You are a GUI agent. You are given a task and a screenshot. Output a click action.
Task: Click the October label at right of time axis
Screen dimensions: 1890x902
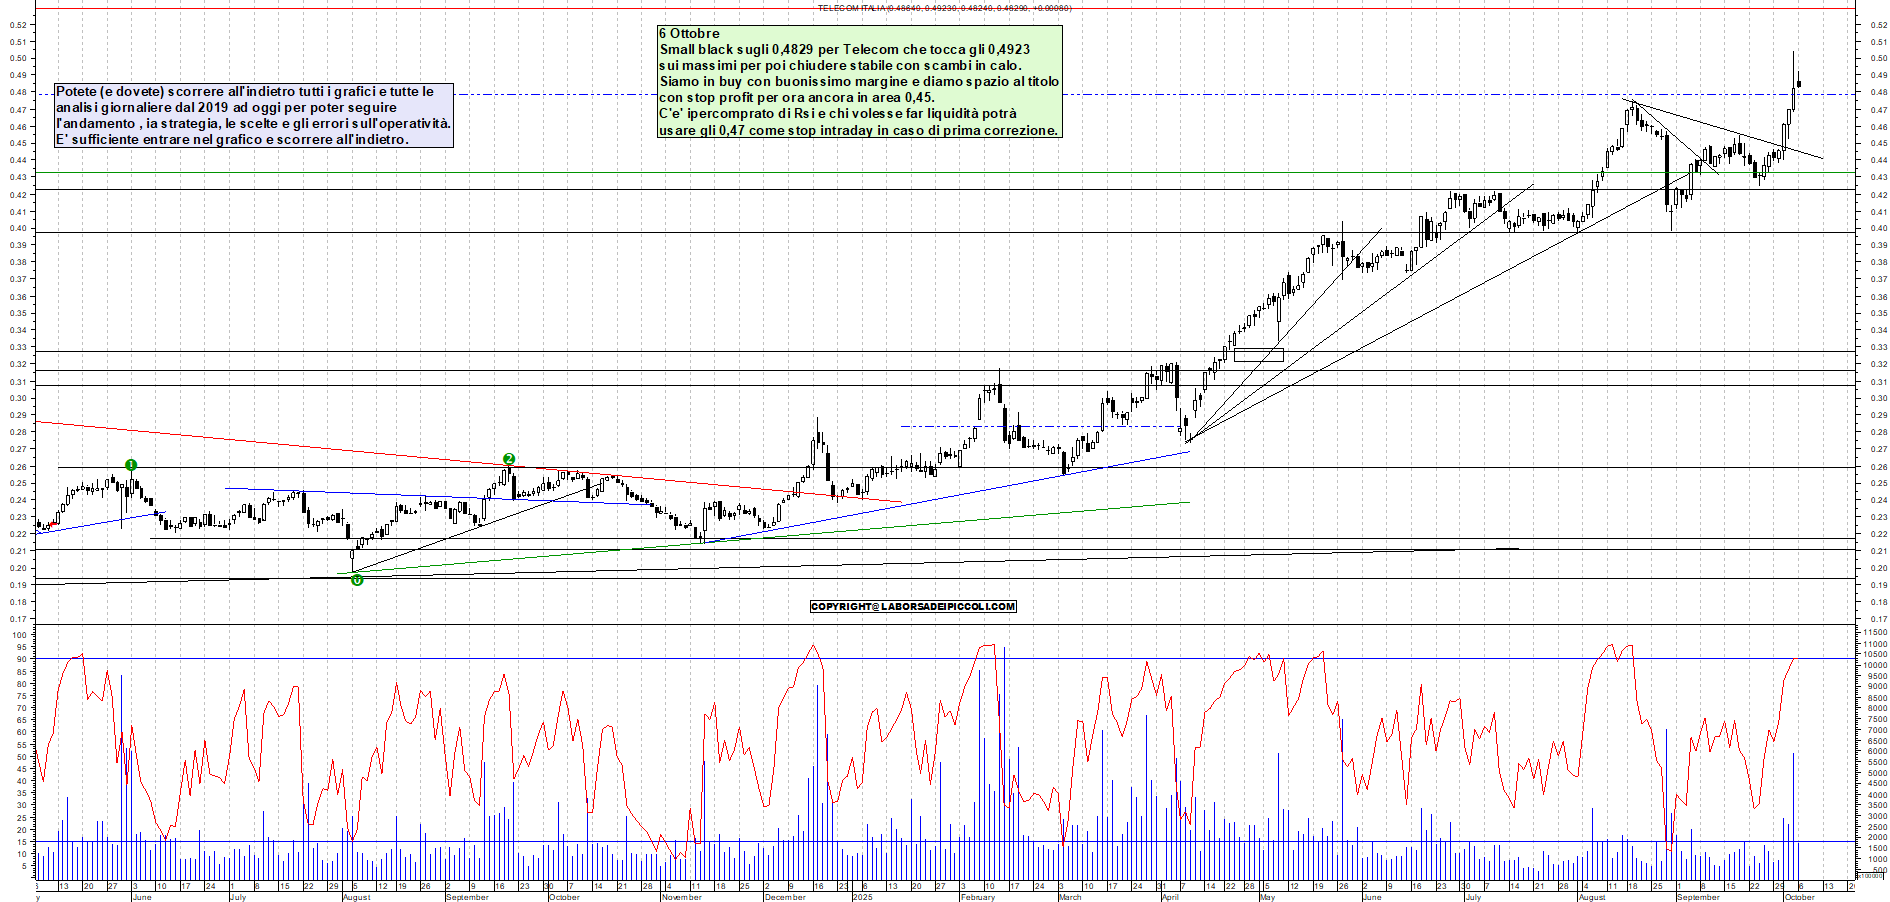pos(1799,897)
